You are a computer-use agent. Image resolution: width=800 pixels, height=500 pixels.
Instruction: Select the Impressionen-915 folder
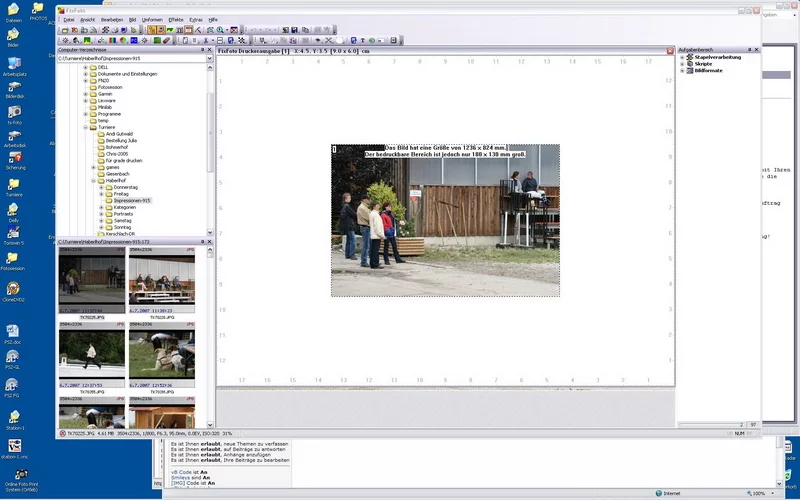[132, 201]
